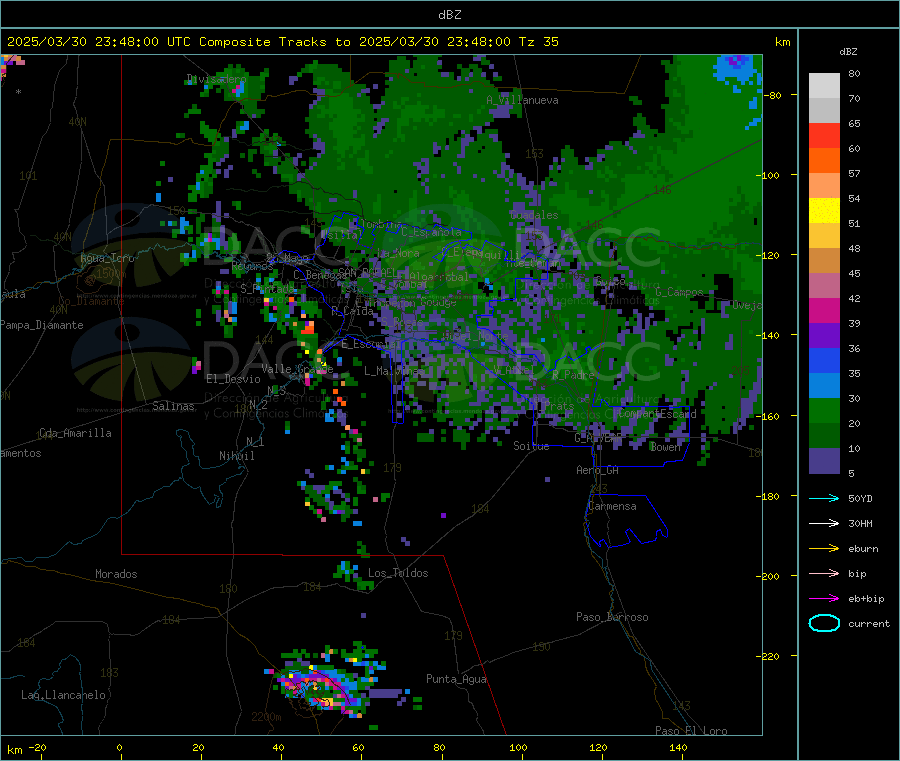The image size is (900, 761).
Task: Choose the light blue 30–35 dBZ swatch
Action: pos(824,386)
